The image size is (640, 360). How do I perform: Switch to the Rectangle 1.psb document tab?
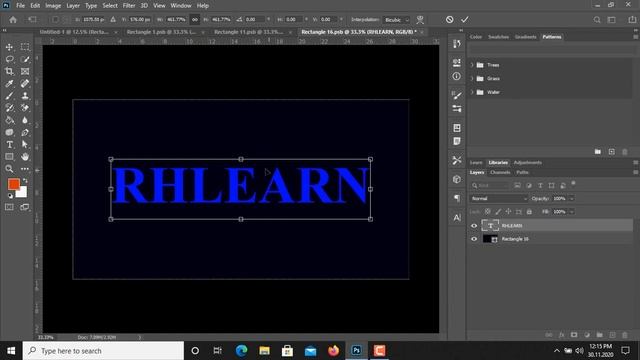[161, 32]
